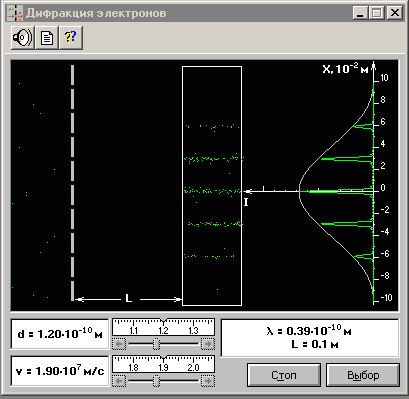
Task: Open the help question marks icon
Action: 71,38
